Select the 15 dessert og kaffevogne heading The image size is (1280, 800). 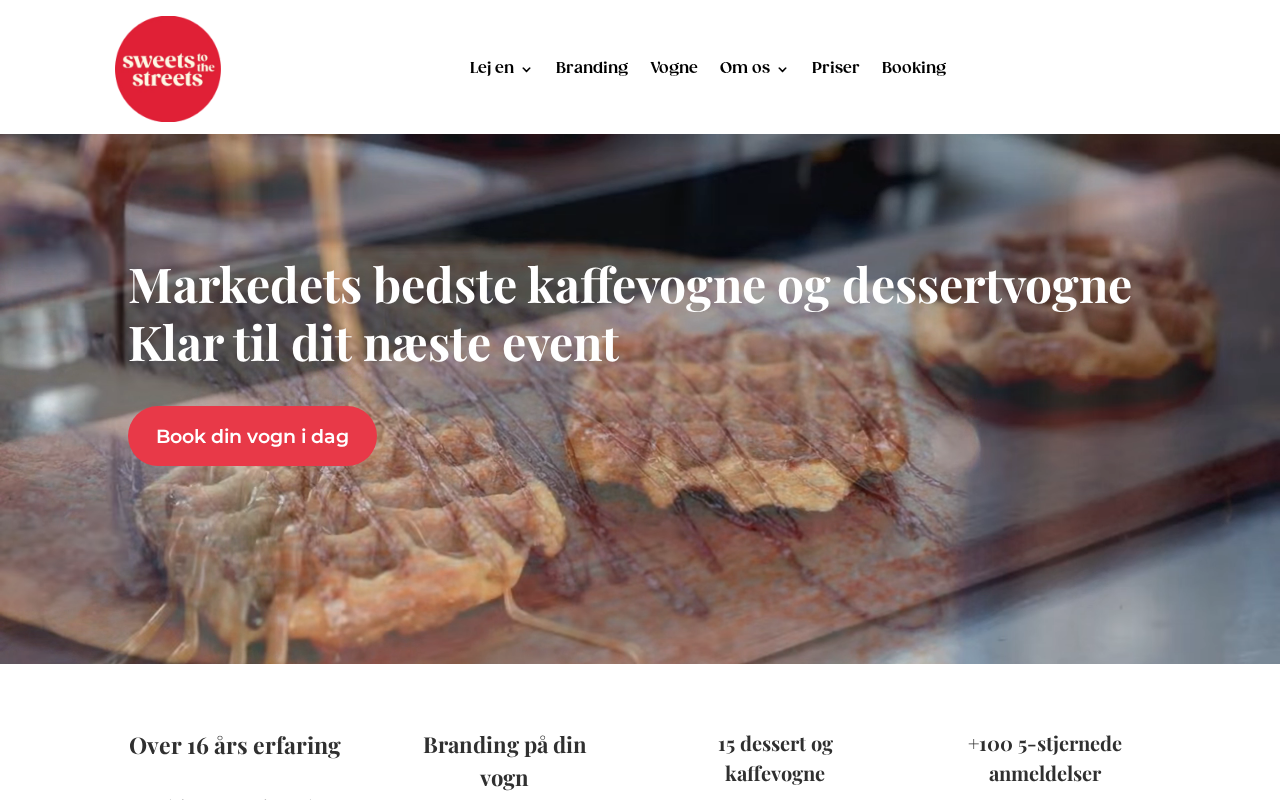(775, 758)
